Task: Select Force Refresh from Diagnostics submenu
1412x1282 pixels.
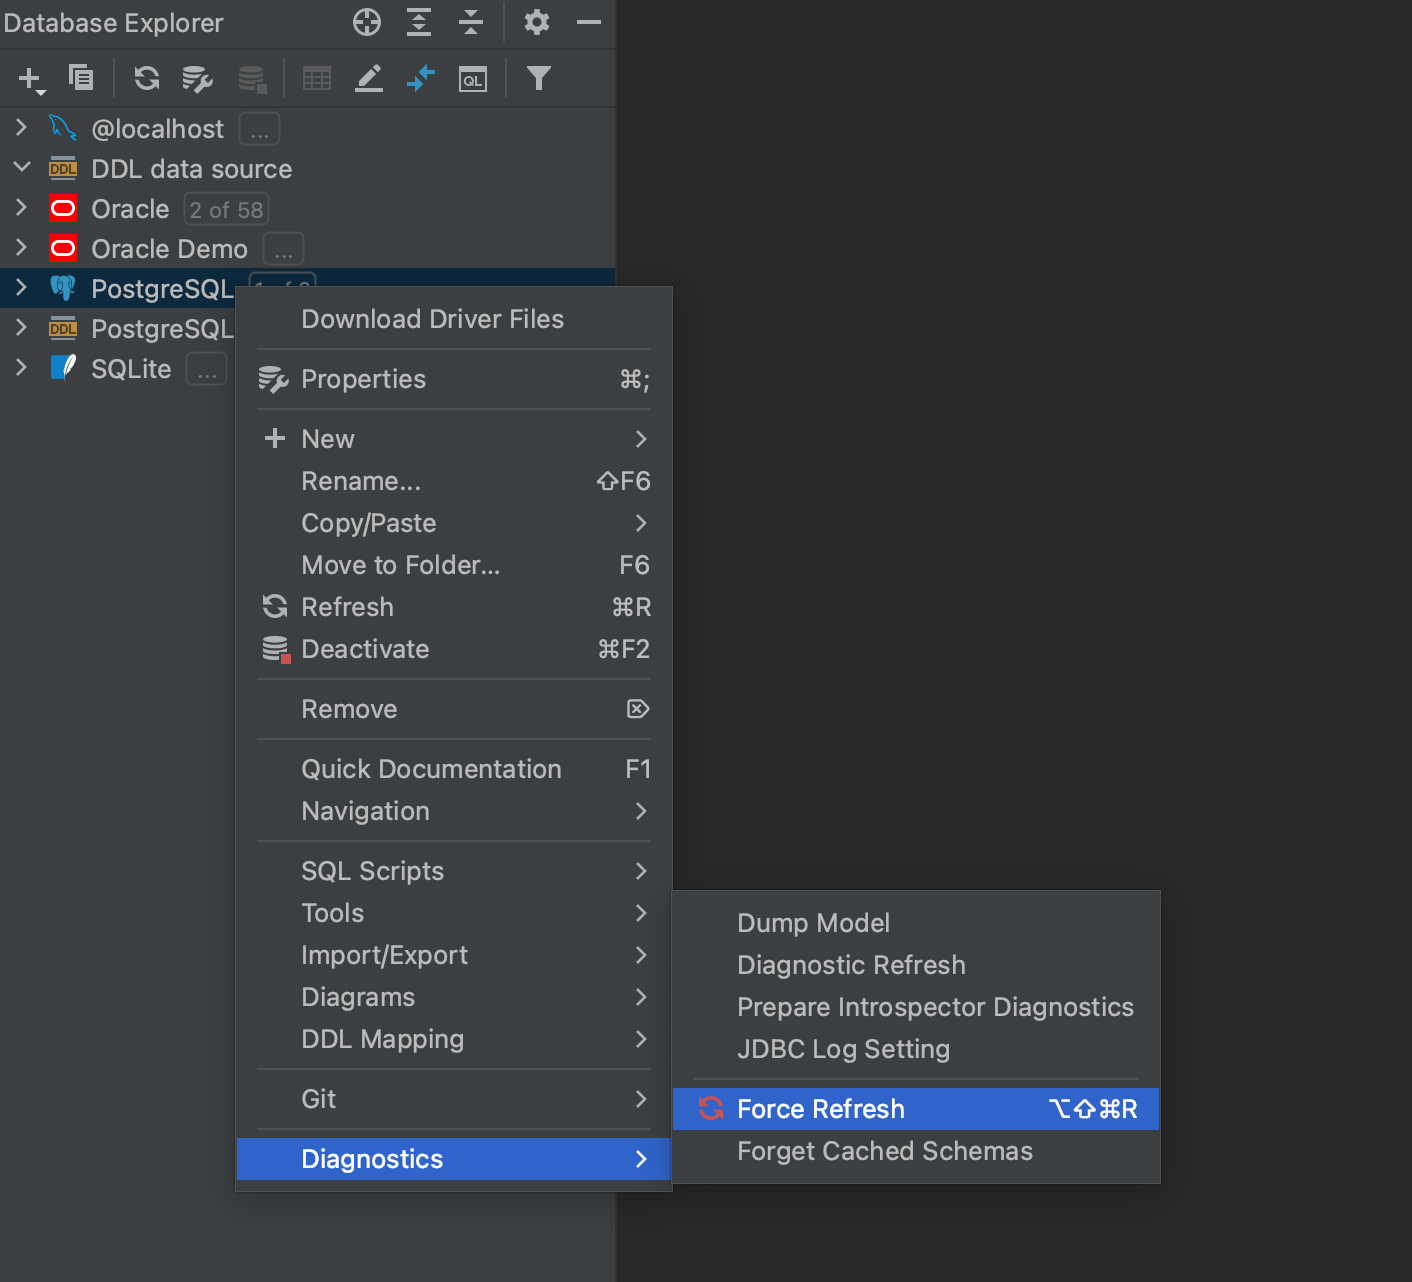Action: (x=820, y=1108)
